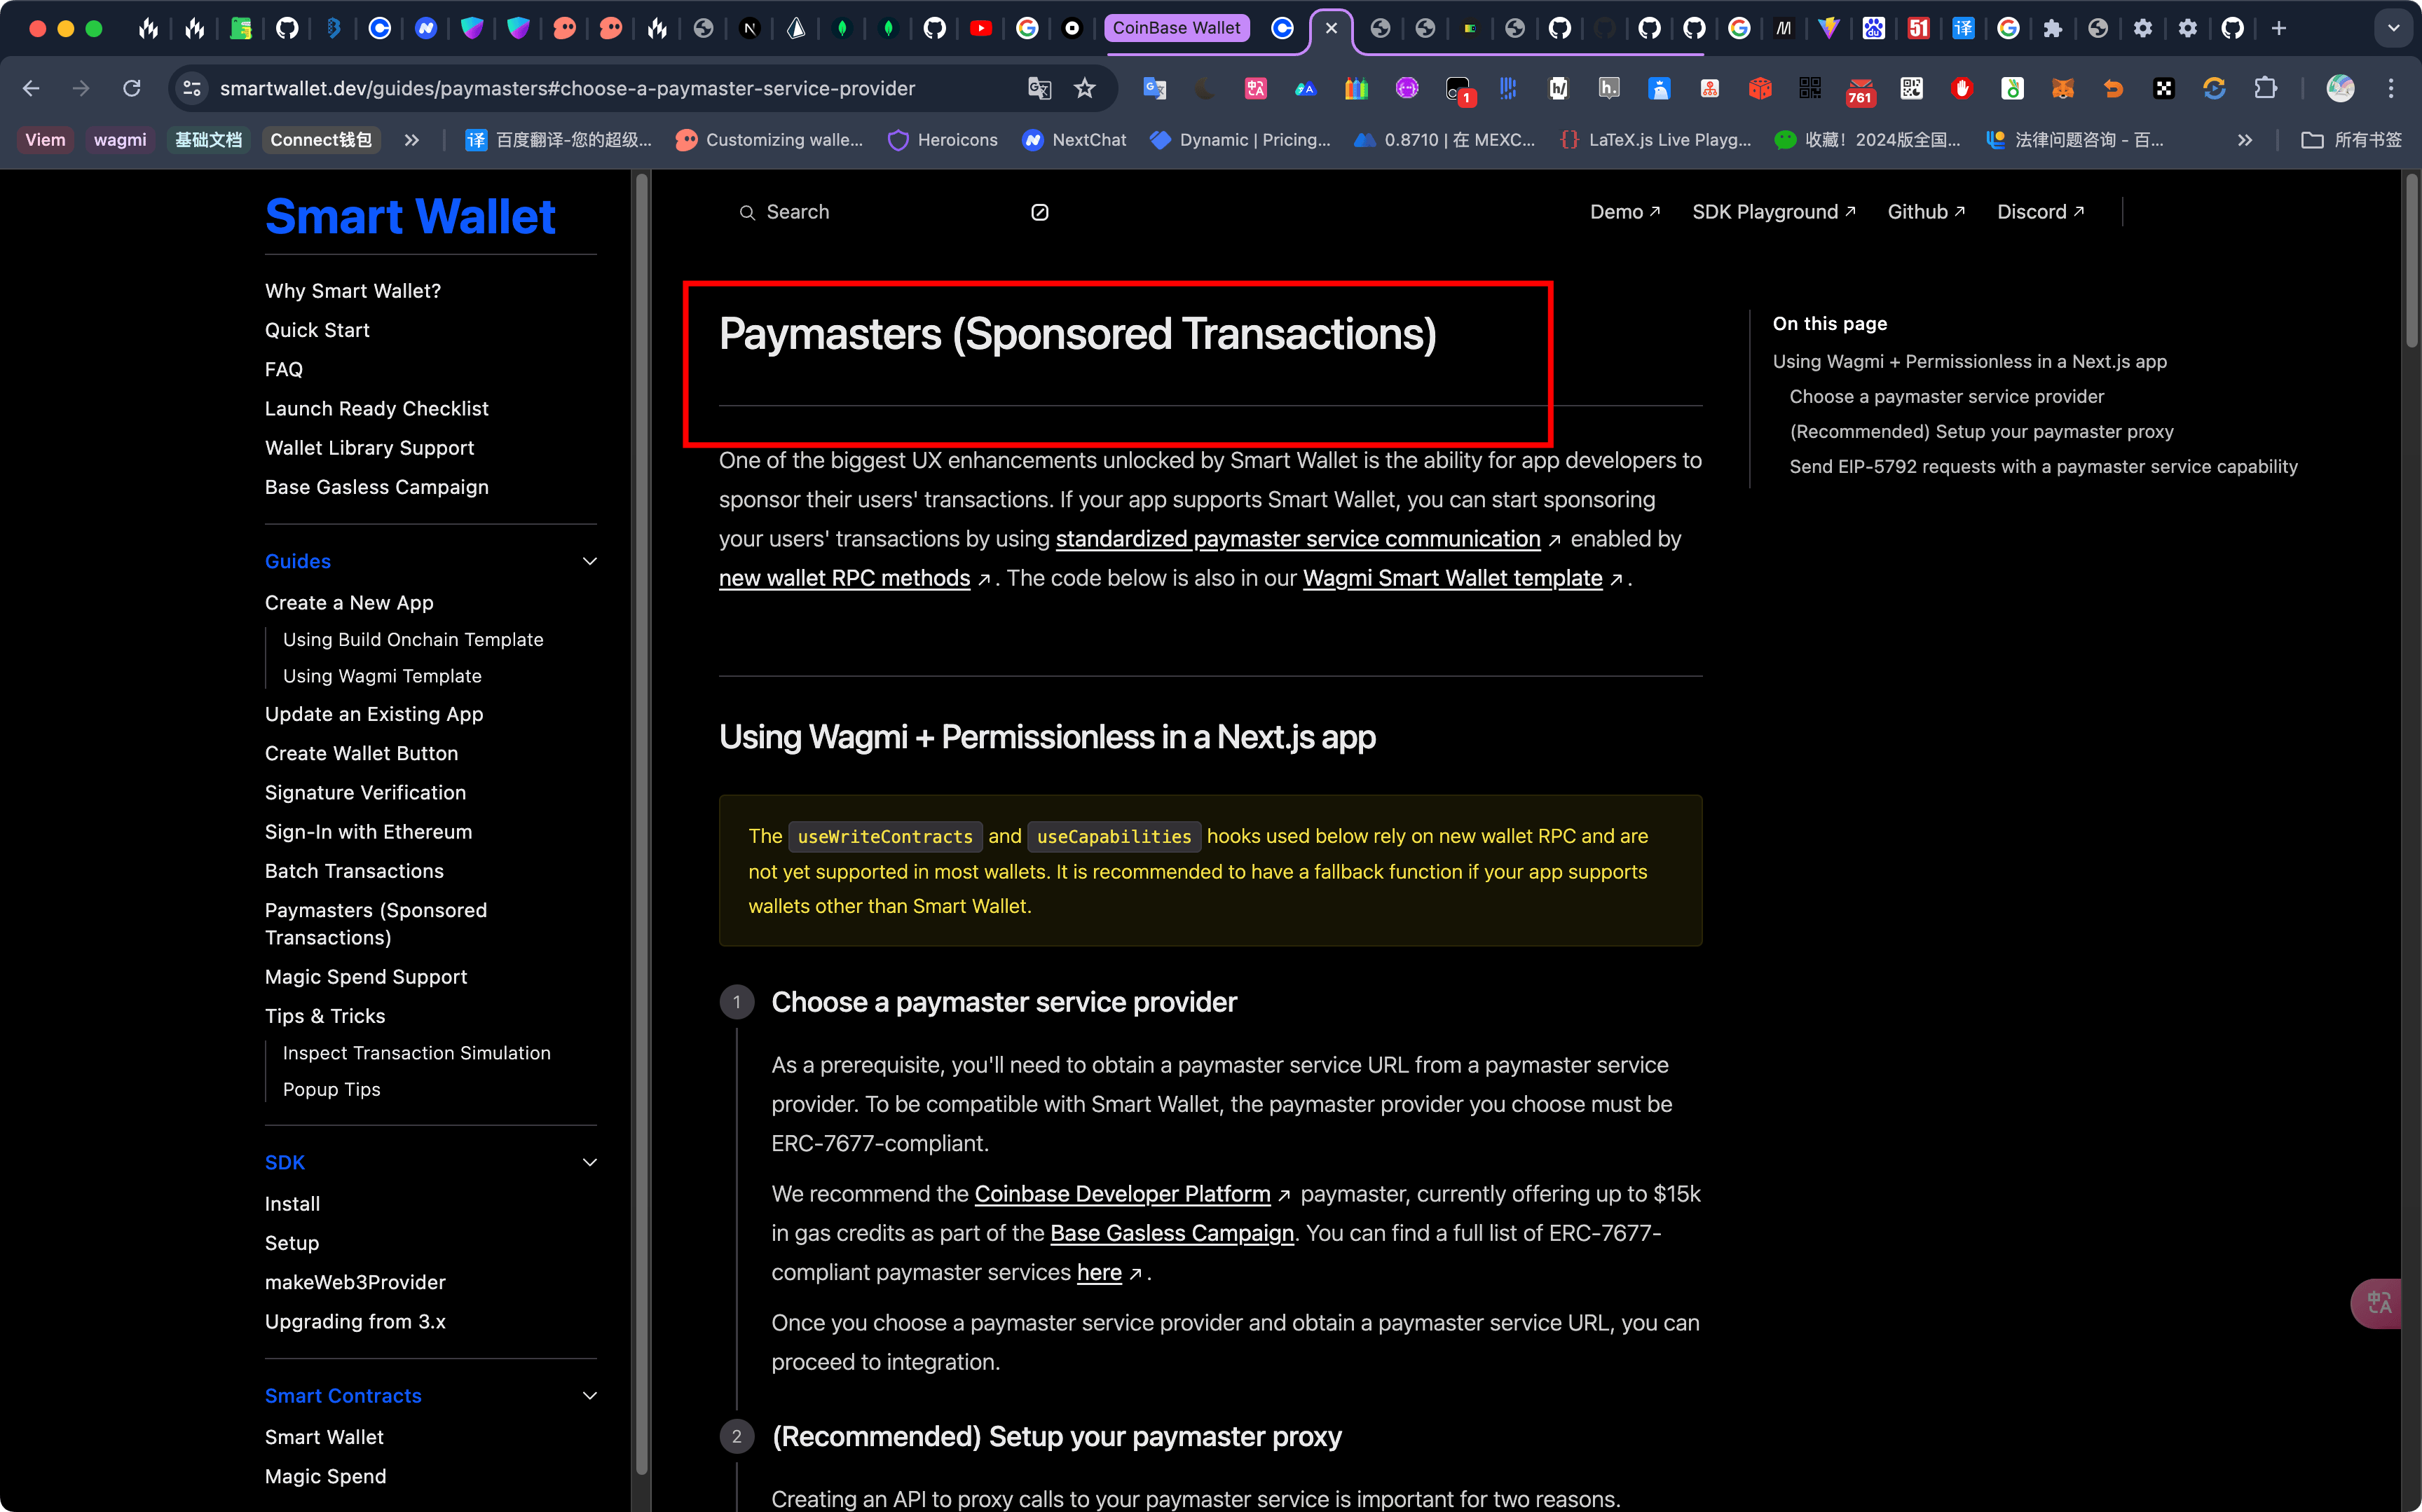
Task: Show overflow bookmarks next to 所有书签
Action: [2245, 140]
